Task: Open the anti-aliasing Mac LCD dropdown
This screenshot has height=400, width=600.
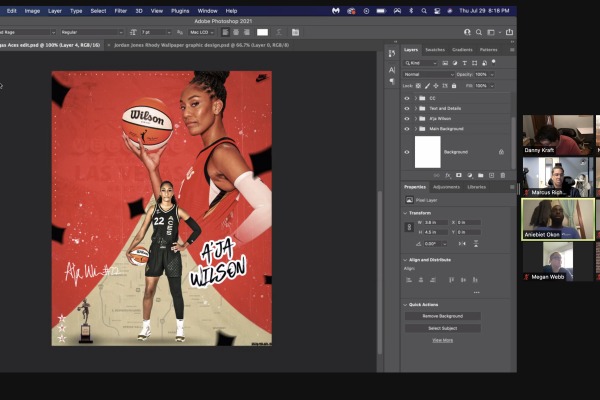Action: click(202, 32)
